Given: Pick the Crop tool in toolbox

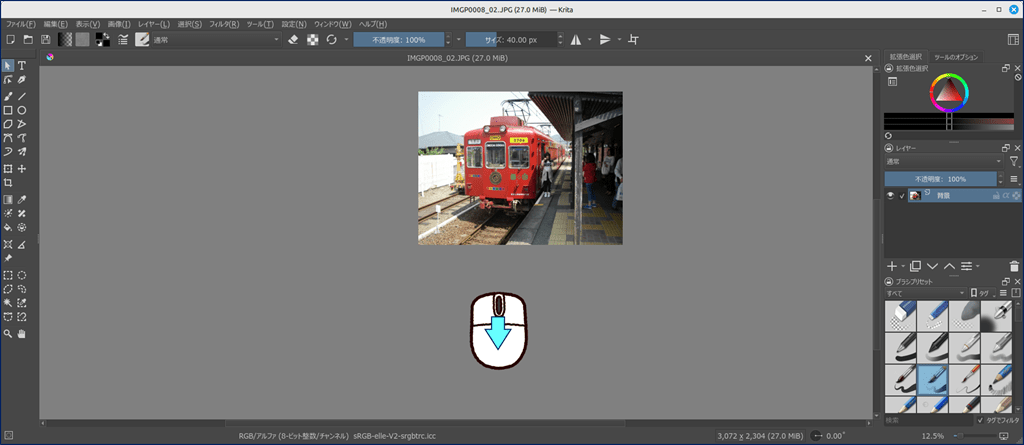Looking at the screenshot, I should (8, 183).
